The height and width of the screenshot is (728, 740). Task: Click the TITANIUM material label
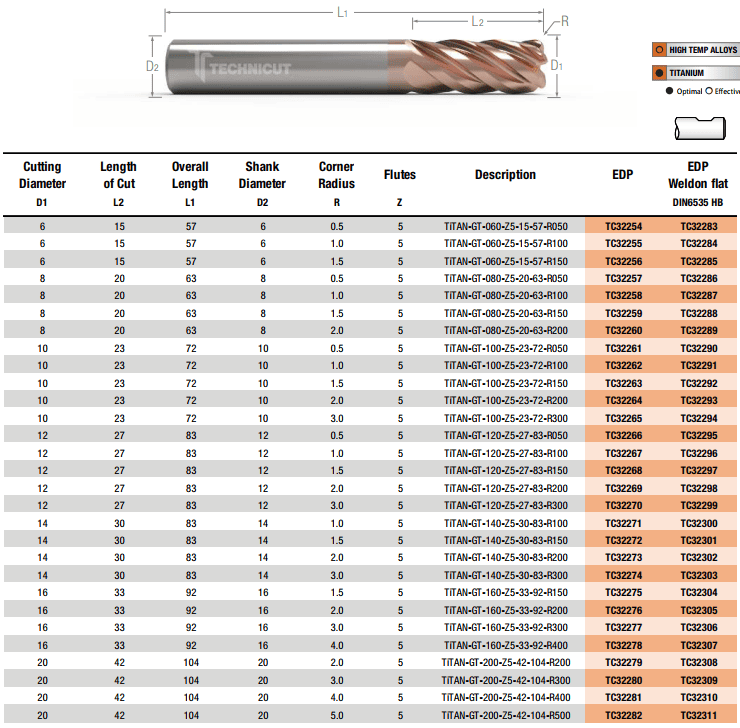[x=686, y=73]
